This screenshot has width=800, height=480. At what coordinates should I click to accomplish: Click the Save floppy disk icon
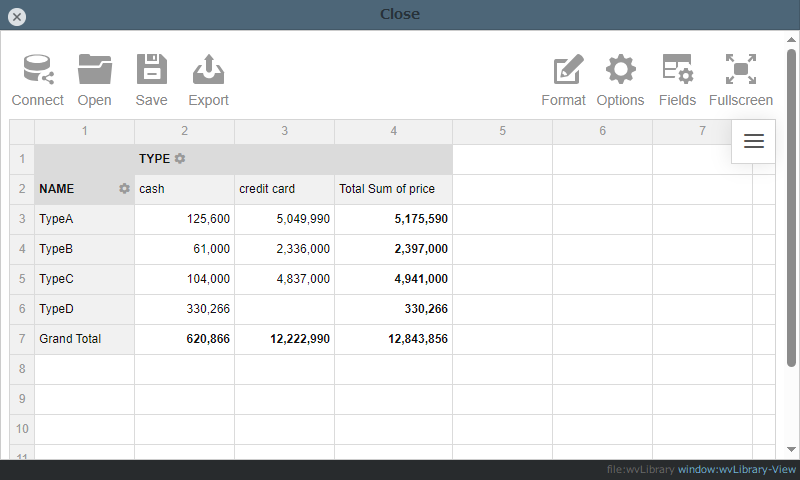[x=152, y=70]
